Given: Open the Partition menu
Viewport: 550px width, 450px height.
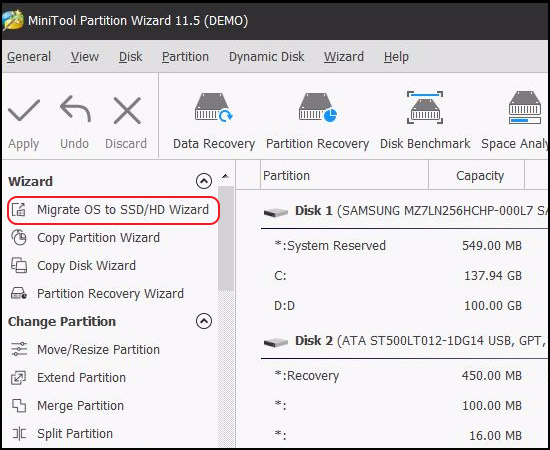Looking at the screenshot, I should click(185, 56).
